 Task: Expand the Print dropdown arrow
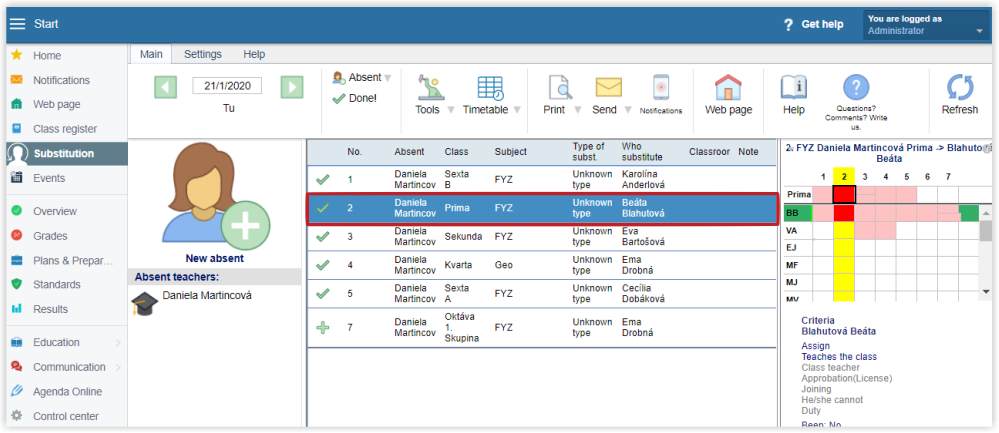[577, 110]
